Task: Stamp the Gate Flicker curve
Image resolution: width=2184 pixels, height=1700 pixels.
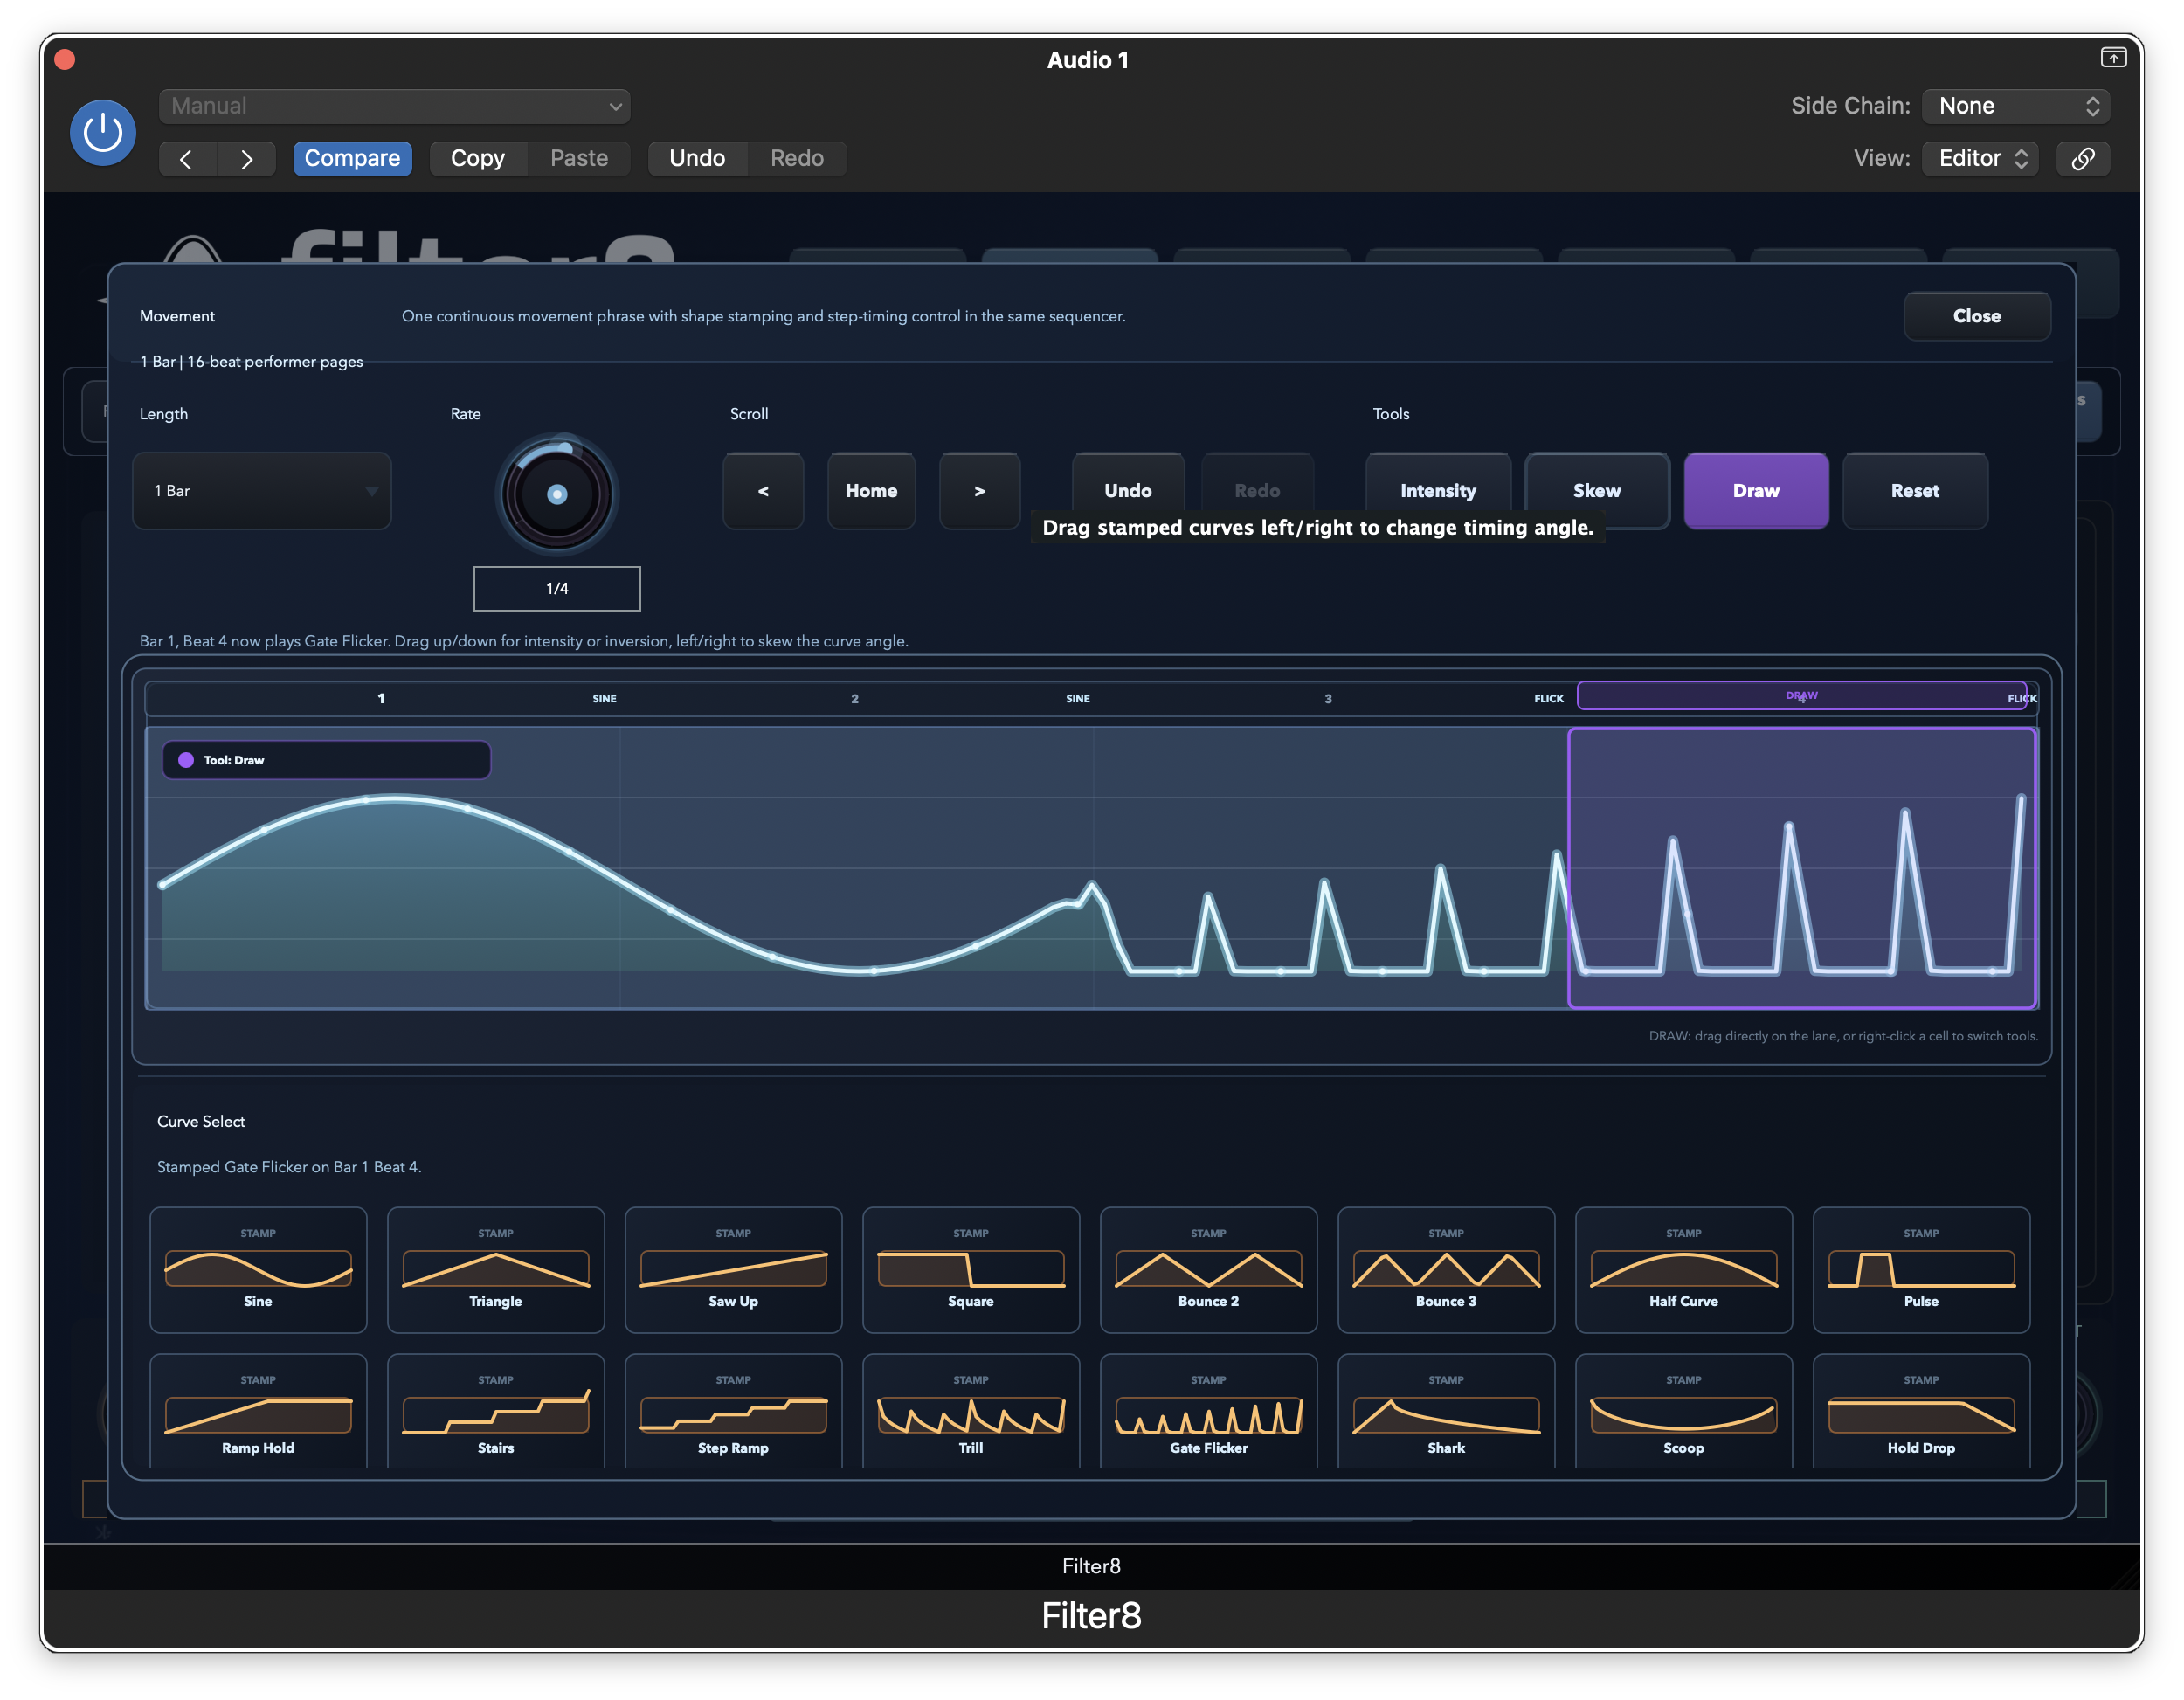Action: point(1208,1412)
